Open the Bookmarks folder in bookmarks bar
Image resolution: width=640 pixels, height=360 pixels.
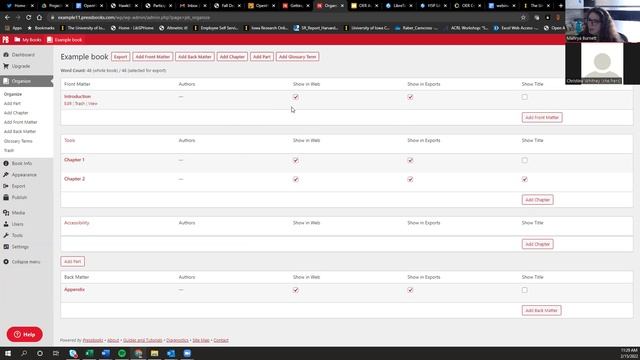click(41, 28)
